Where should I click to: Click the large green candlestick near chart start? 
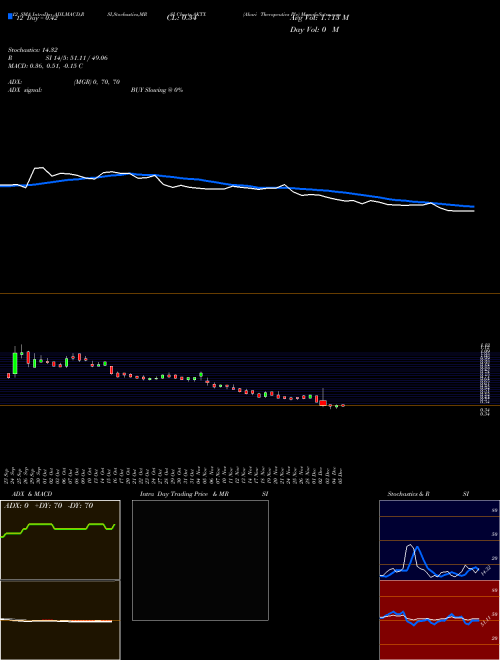tap(15, 363)
